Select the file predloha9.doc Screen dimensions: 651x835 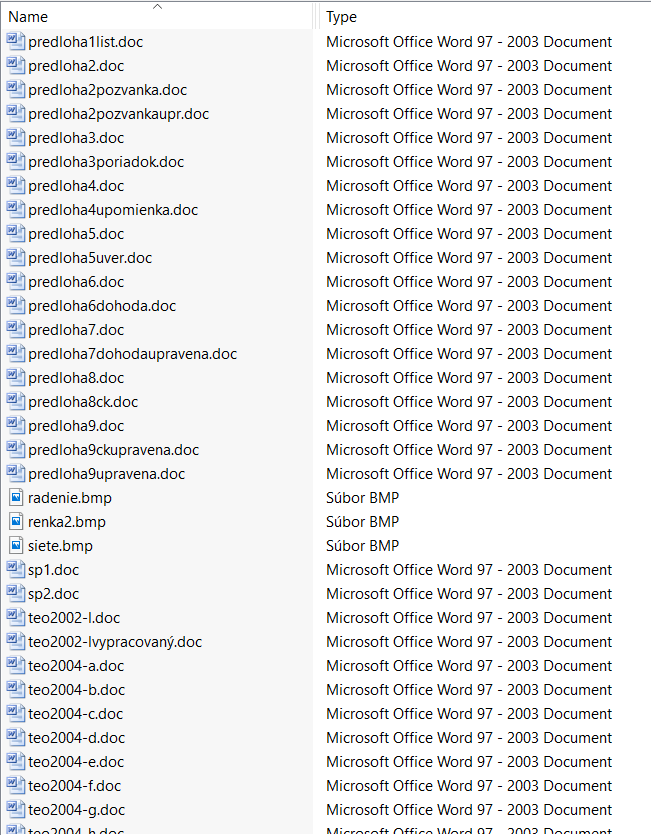(x=76, y=425)
